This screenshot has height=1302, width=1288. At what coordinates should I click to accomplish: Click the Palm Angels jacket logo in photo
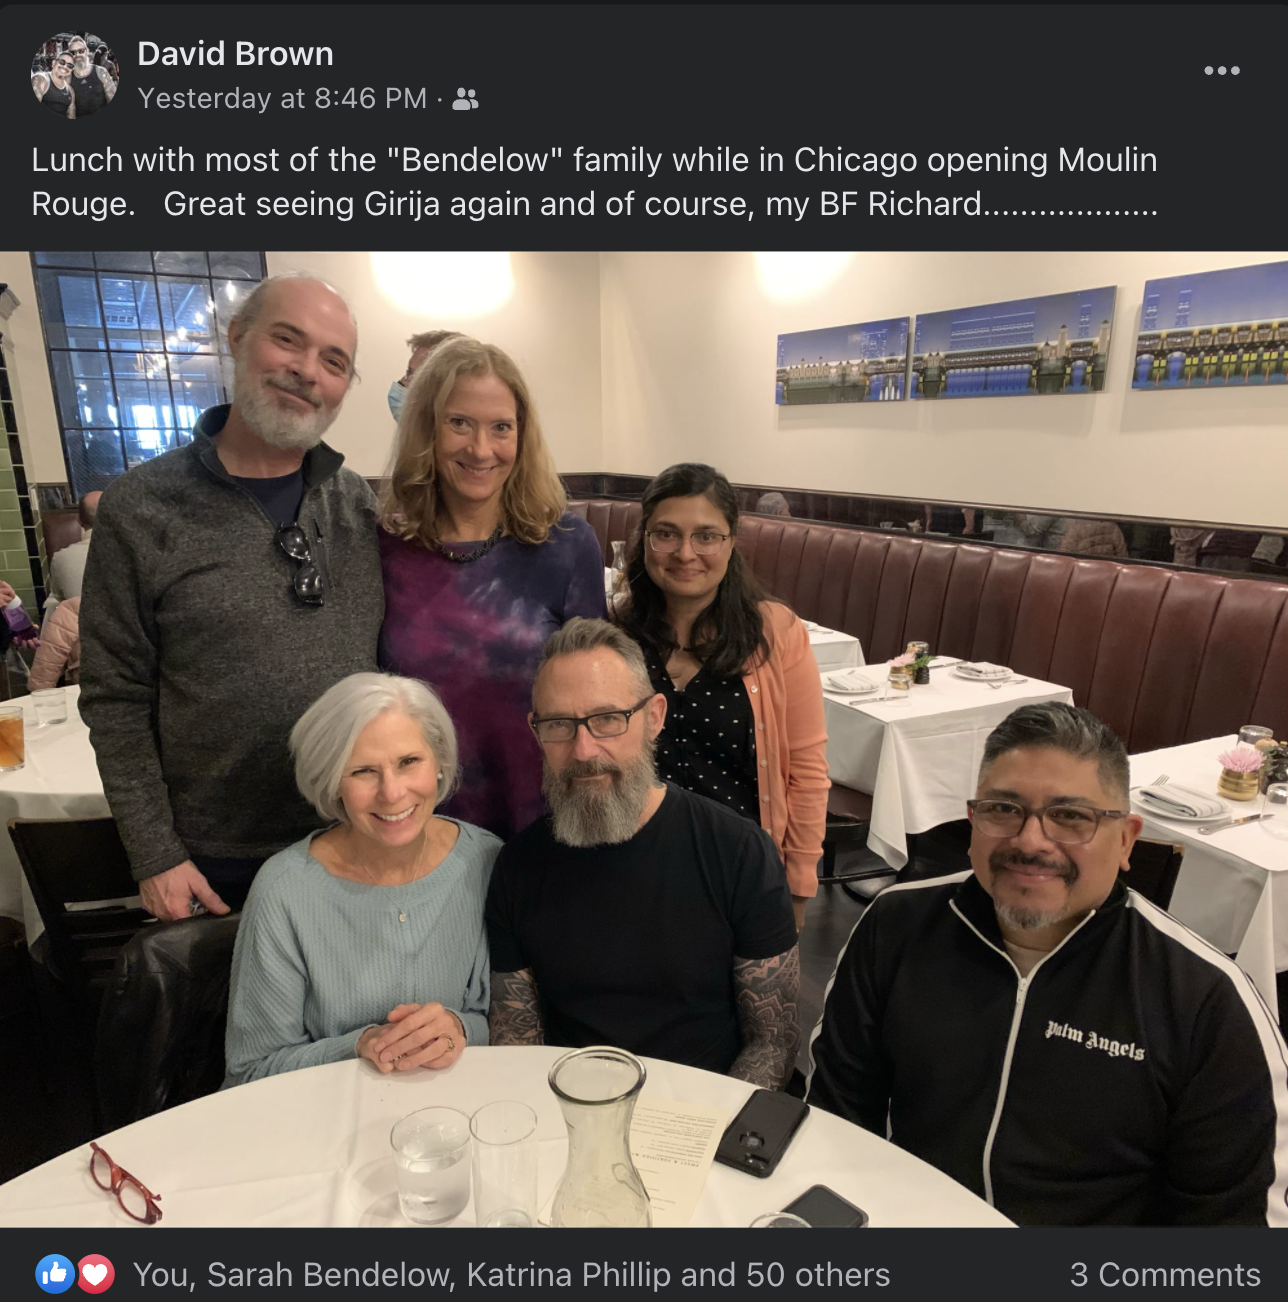click(1095, 1039)
